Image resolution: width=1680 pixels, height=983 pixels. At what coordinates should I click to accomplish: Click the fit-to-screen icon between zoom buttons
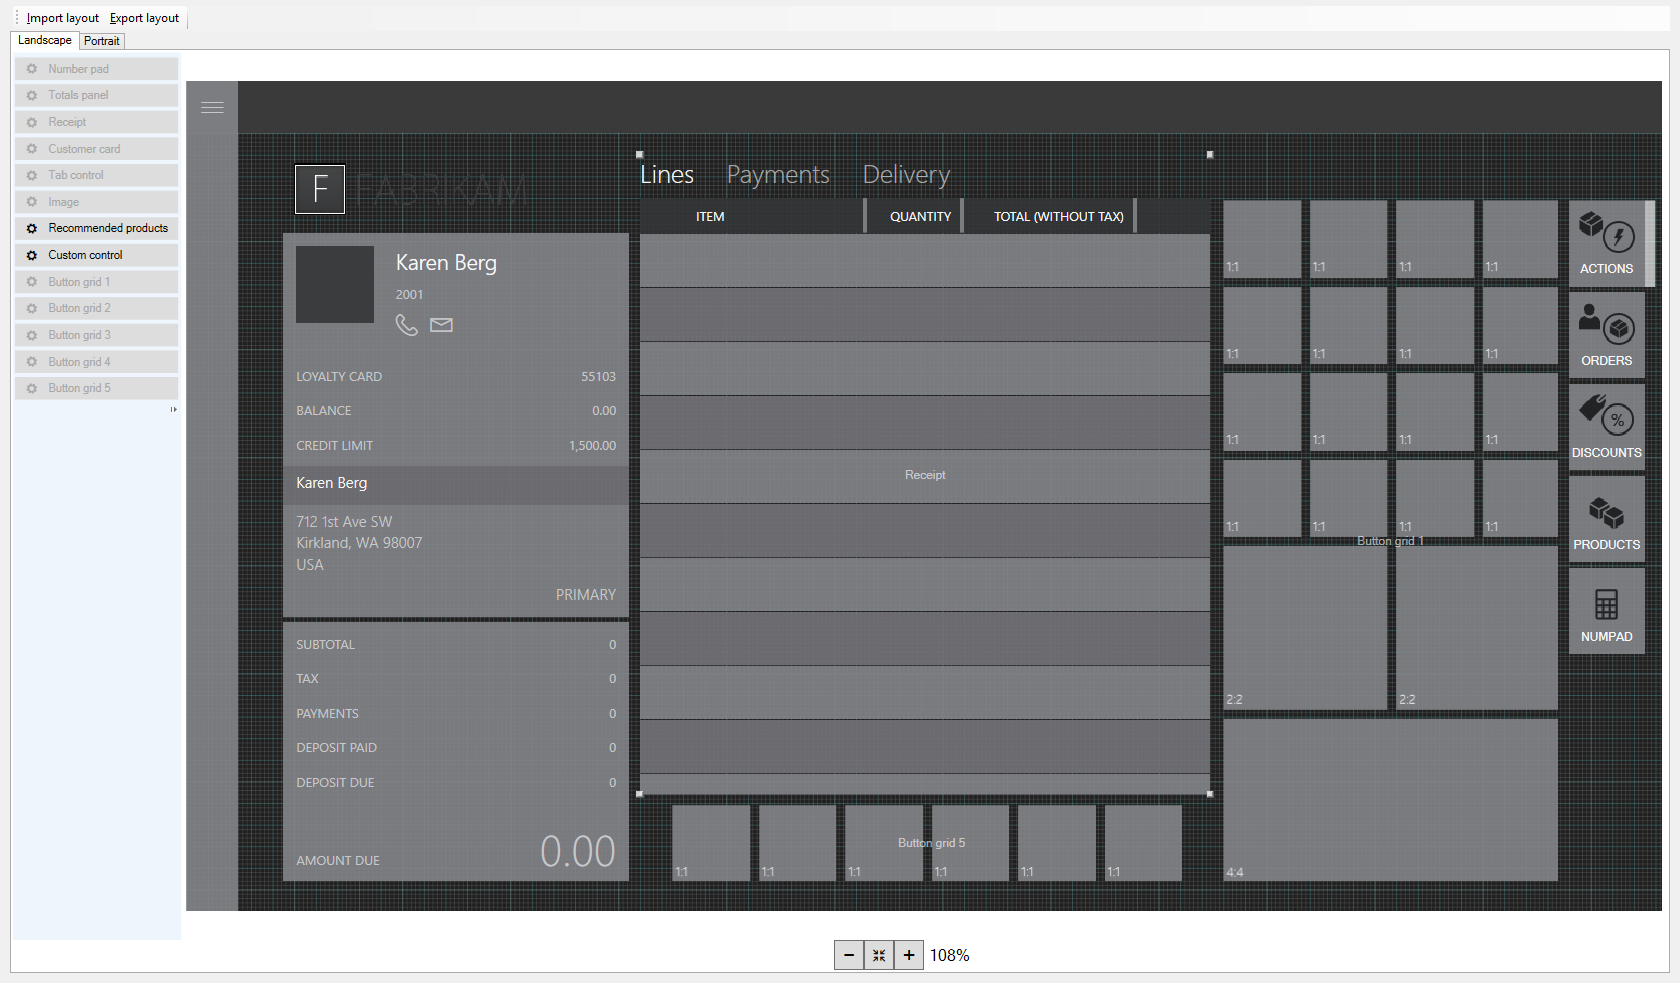click(x=879, y=955)
